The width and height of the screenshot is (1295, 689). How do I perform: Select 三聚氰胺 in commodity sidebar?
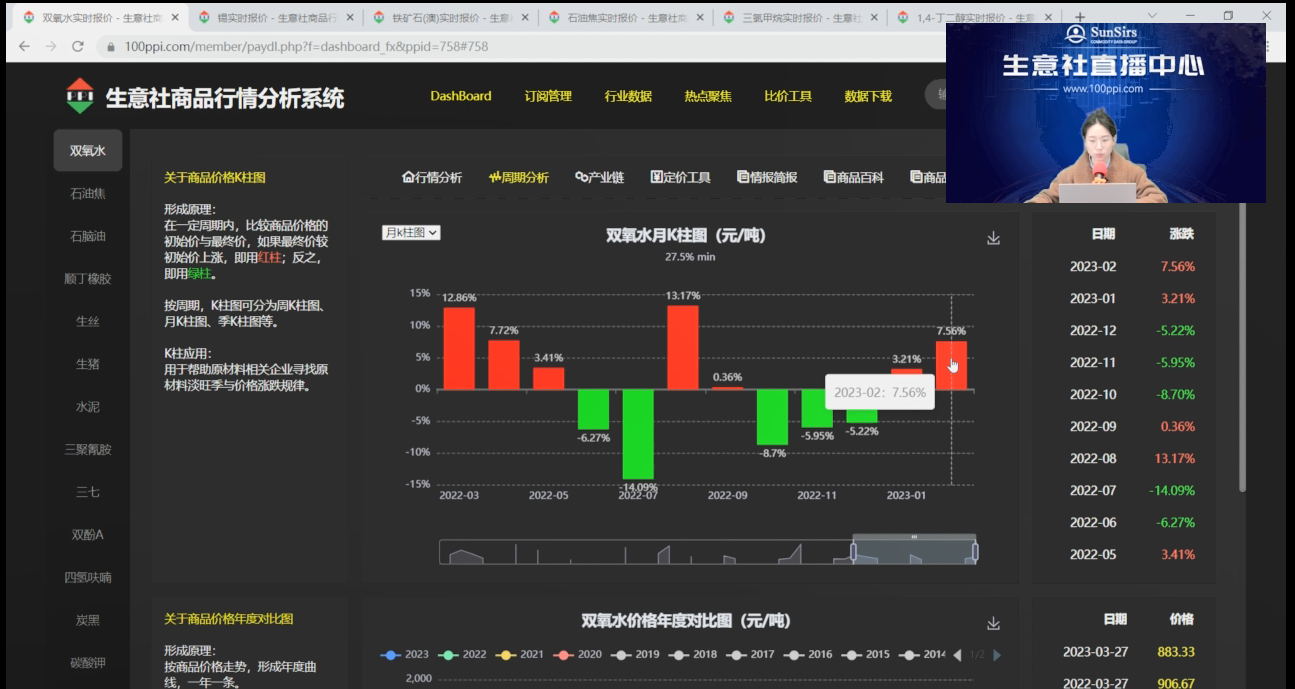pyautogui.click(x=88, y=449)
